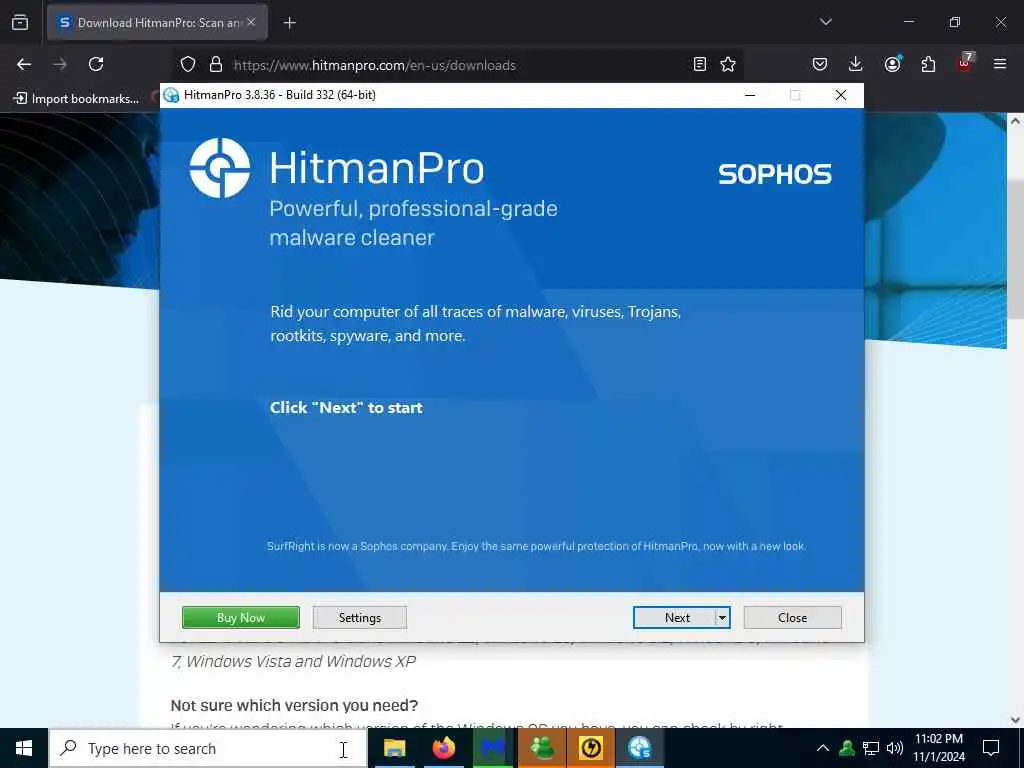
Task: Open the dropdown arrow beside Next
Action: click(722, 618)
